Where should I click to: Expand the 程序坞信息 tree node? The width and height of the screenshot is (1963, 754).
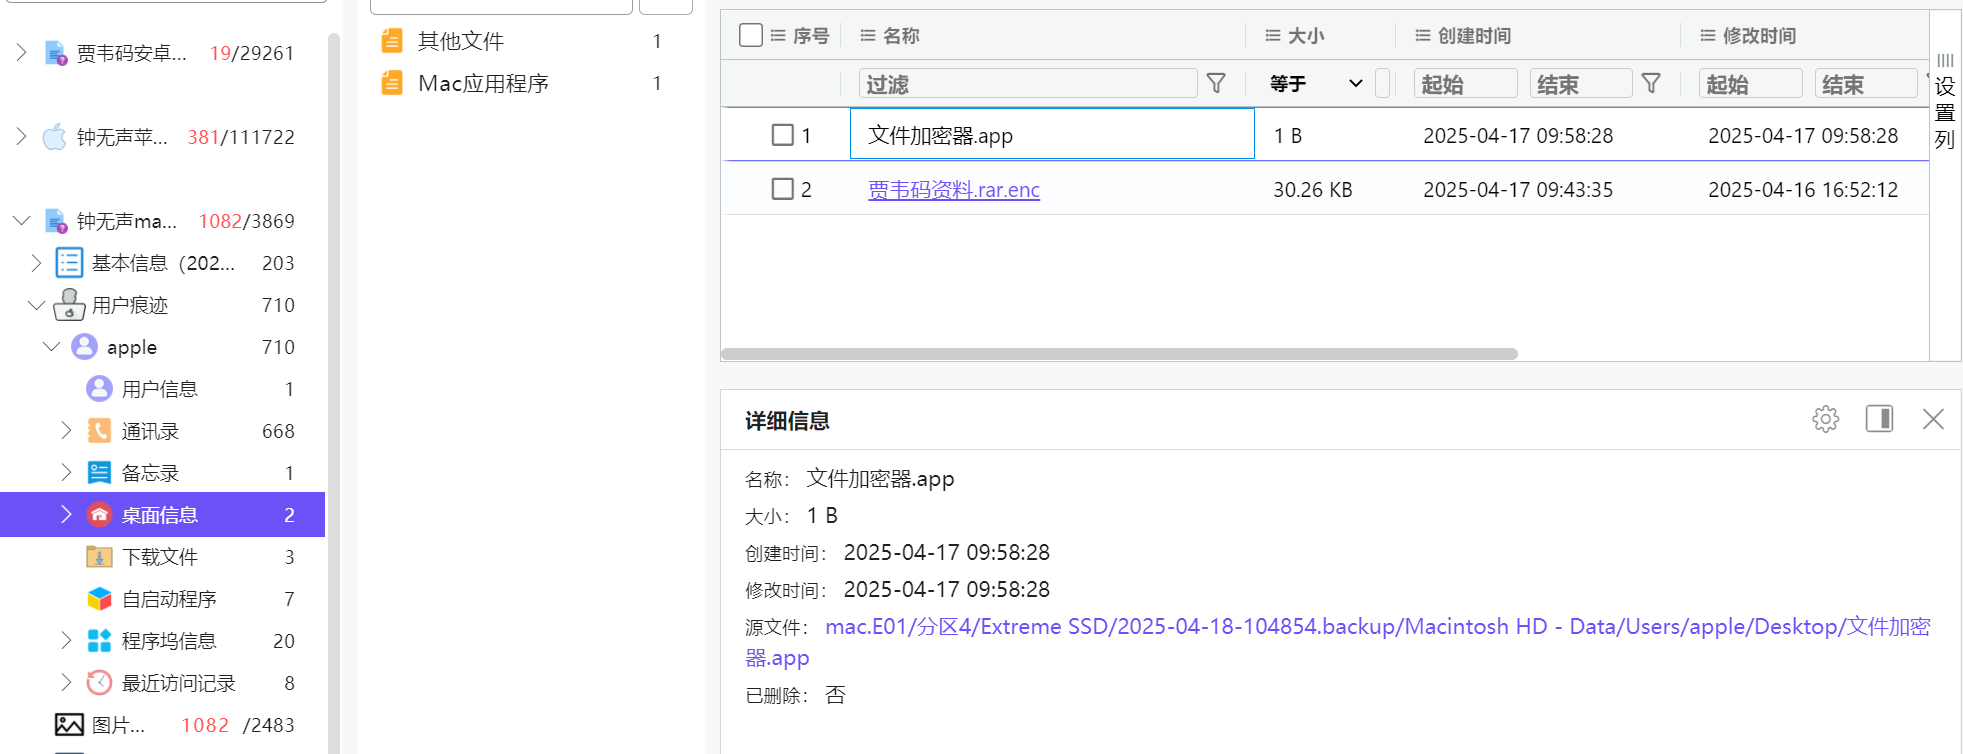tap(66, 641)
